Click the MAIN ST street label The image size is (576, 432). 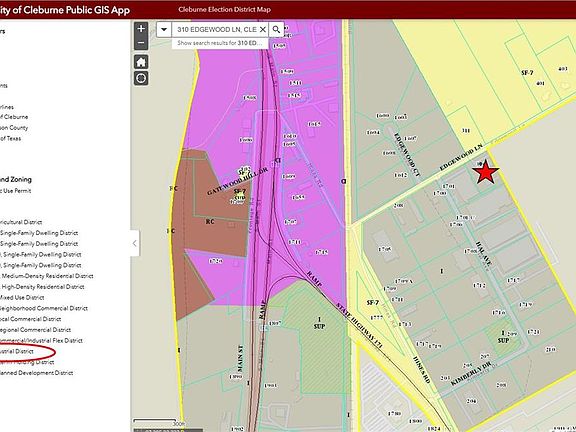(241, 358)
